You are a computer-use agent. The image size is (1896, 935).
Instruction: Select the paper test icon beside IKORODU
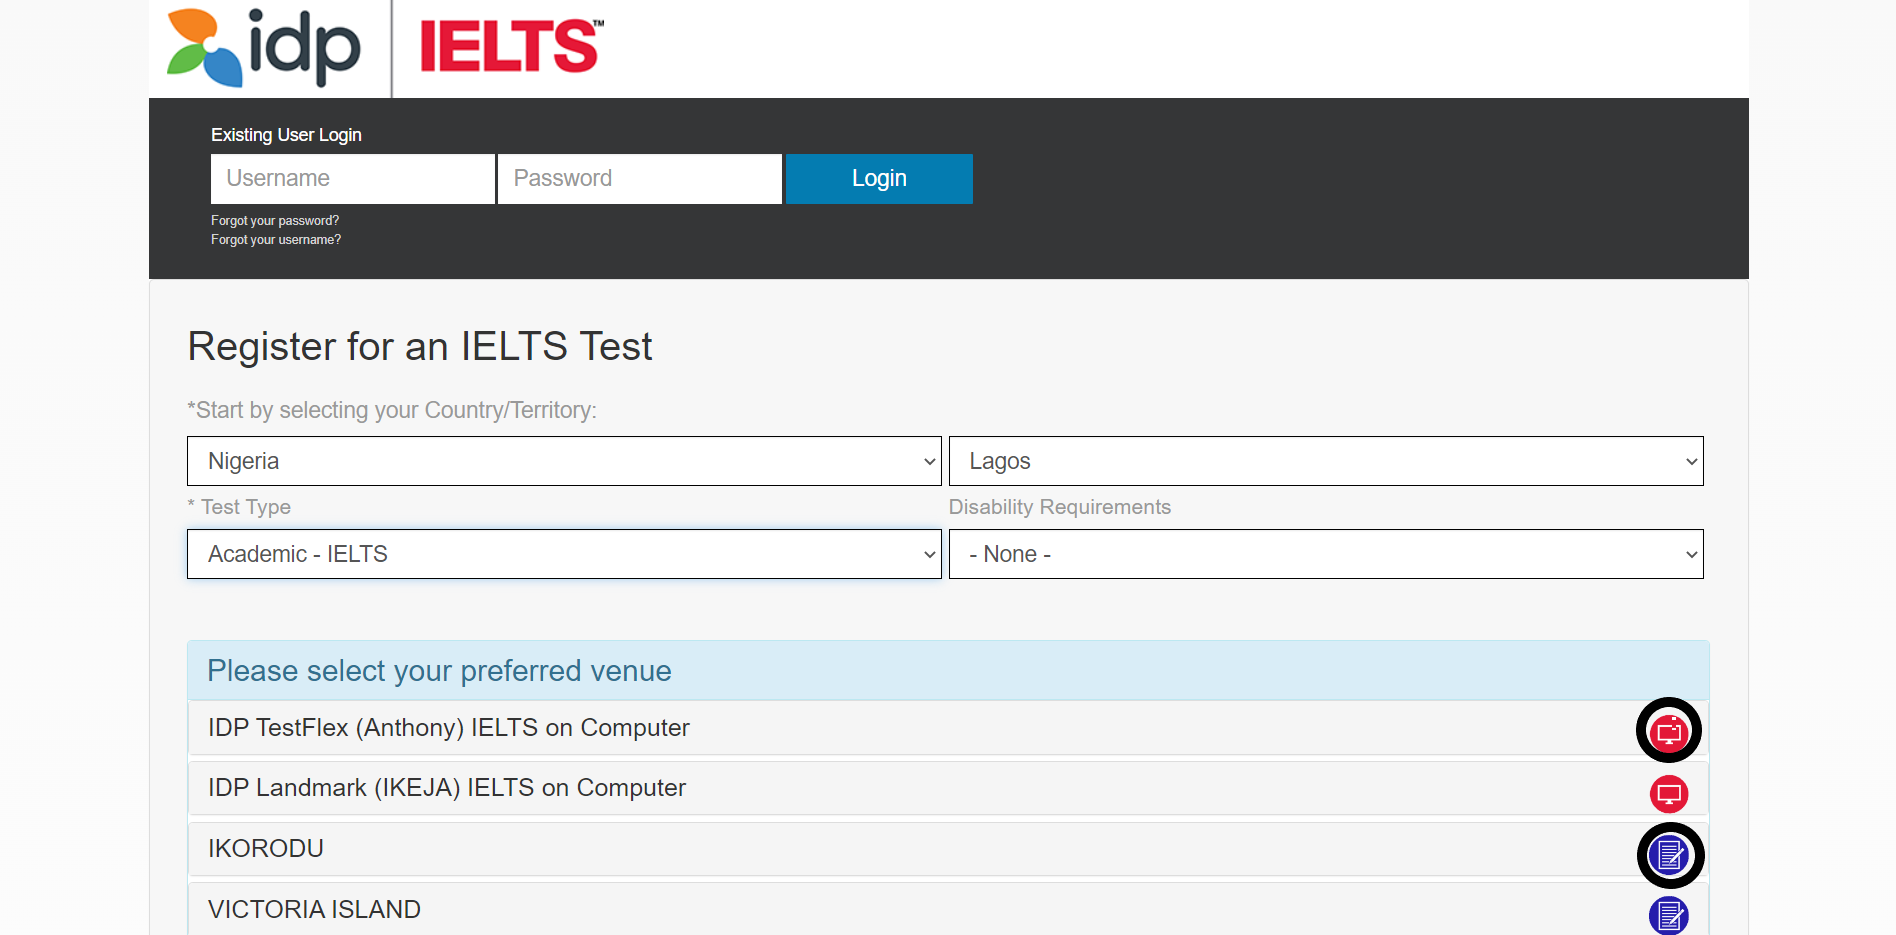click(1670, 855)
